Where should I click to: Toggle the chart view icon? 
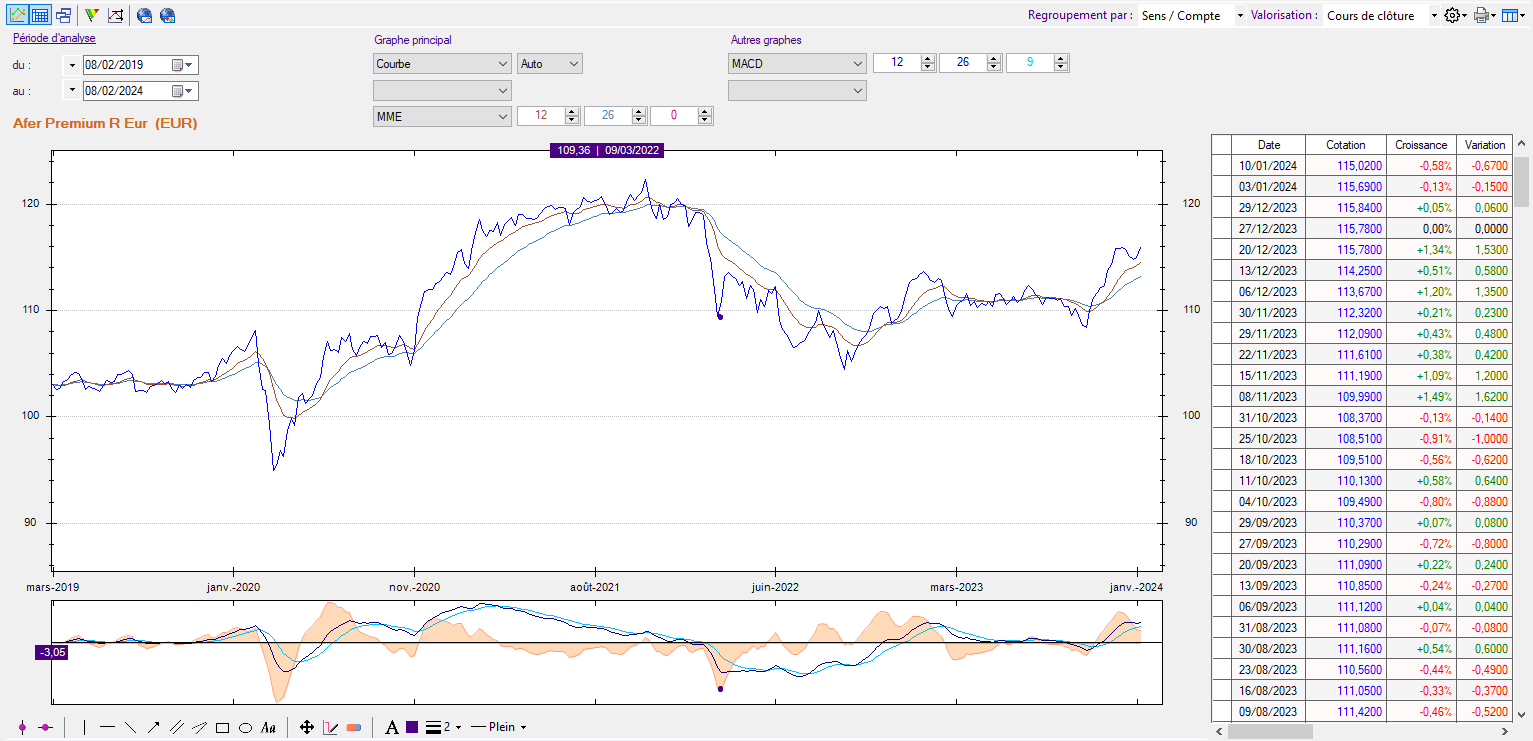(17, 15)
